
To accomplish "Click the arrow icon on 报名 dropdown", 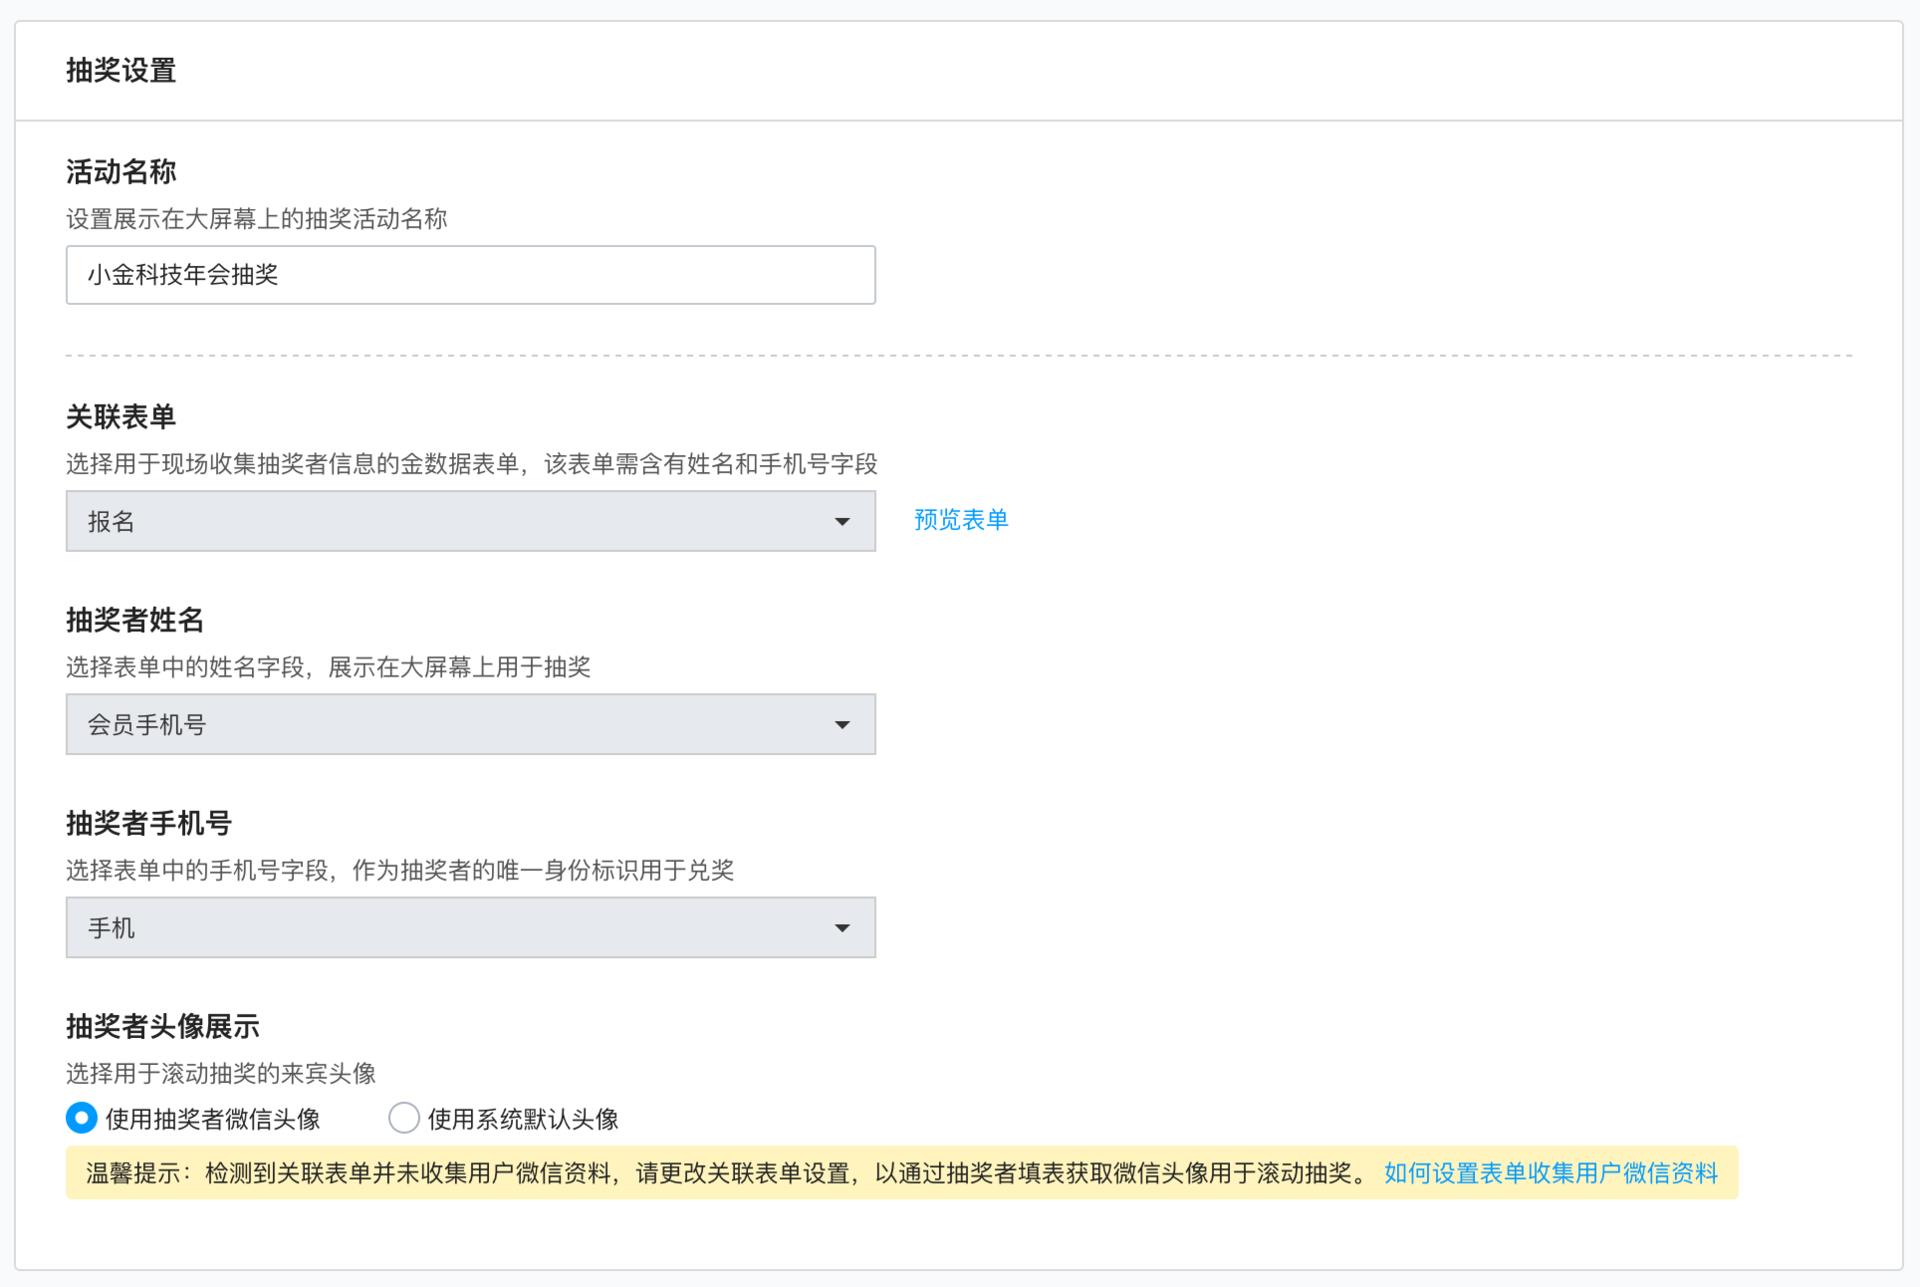I will (842, 521).
